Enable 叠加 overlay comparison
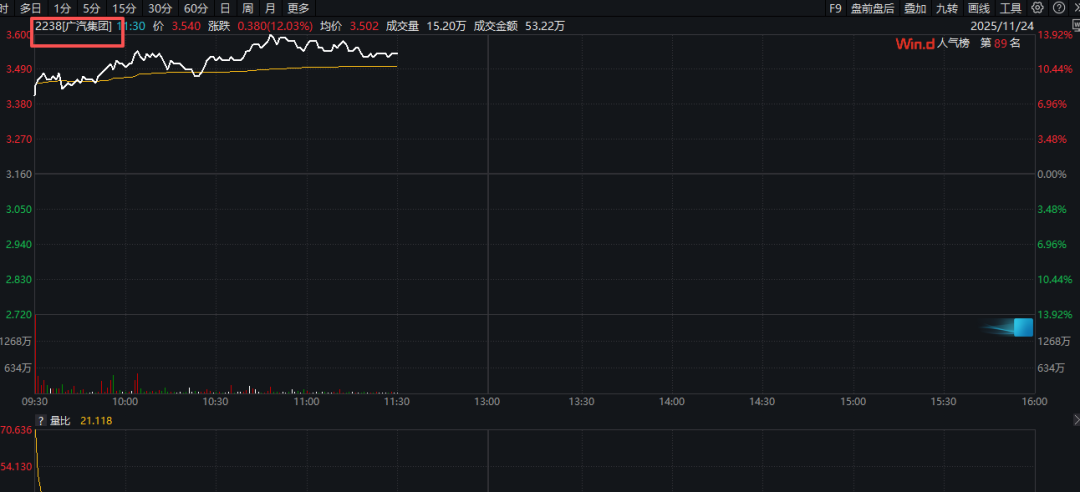Screen dimensions: 1080x492 pyautogui.click(x=915, y=8)
